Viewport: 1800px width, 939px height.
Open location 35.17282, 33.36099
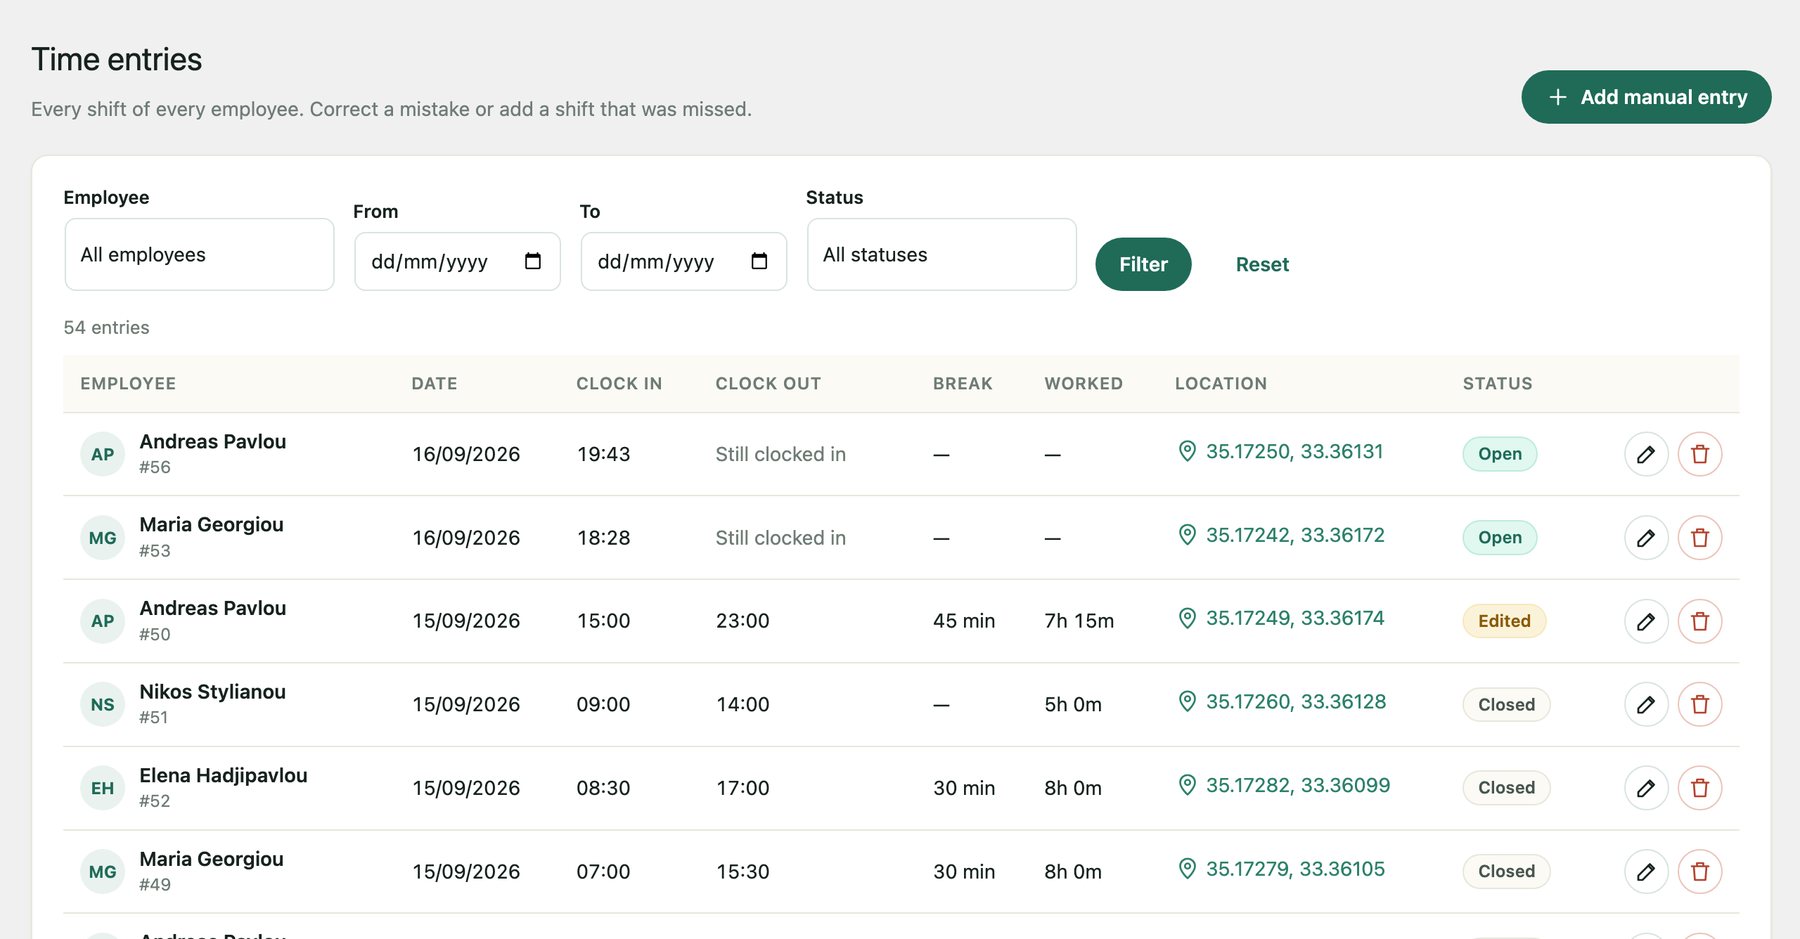[x=1285, y=786]
